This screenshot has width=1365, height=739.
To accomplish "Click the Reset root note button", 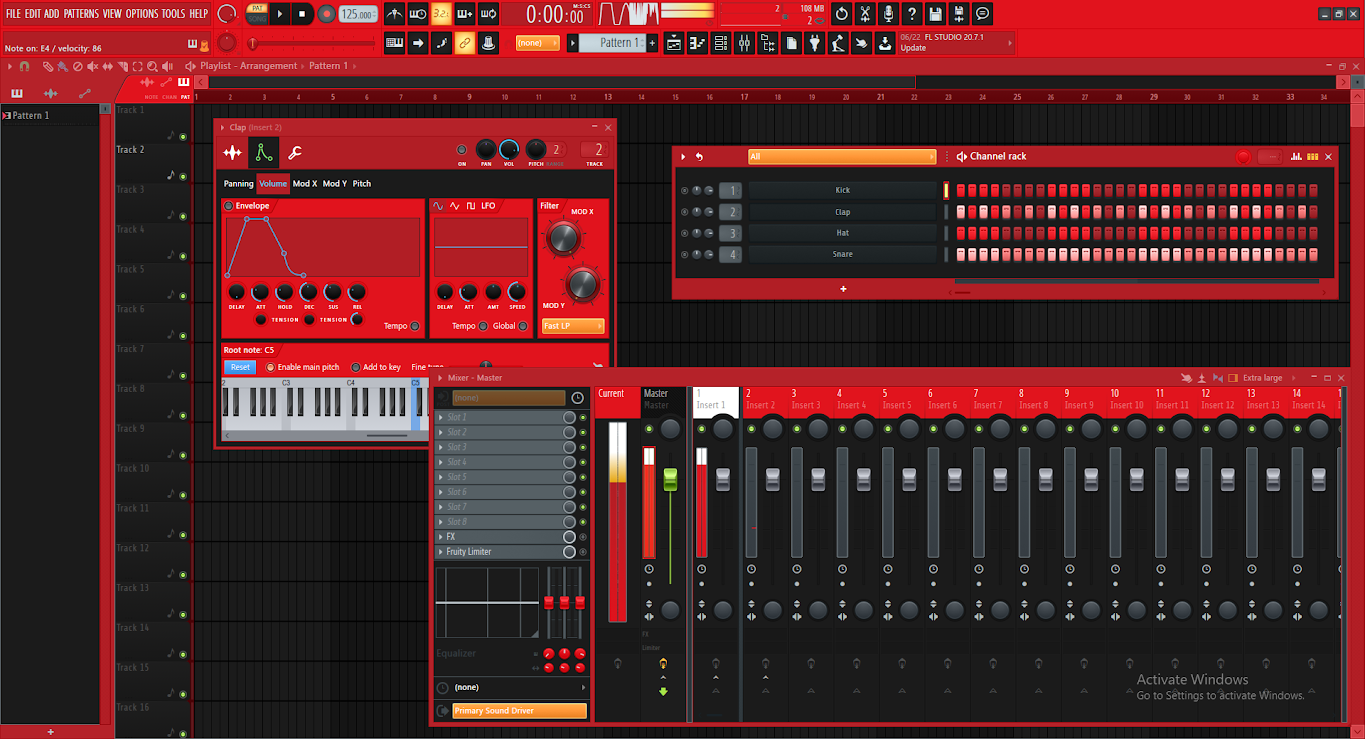I will click(x=239, y=367).
